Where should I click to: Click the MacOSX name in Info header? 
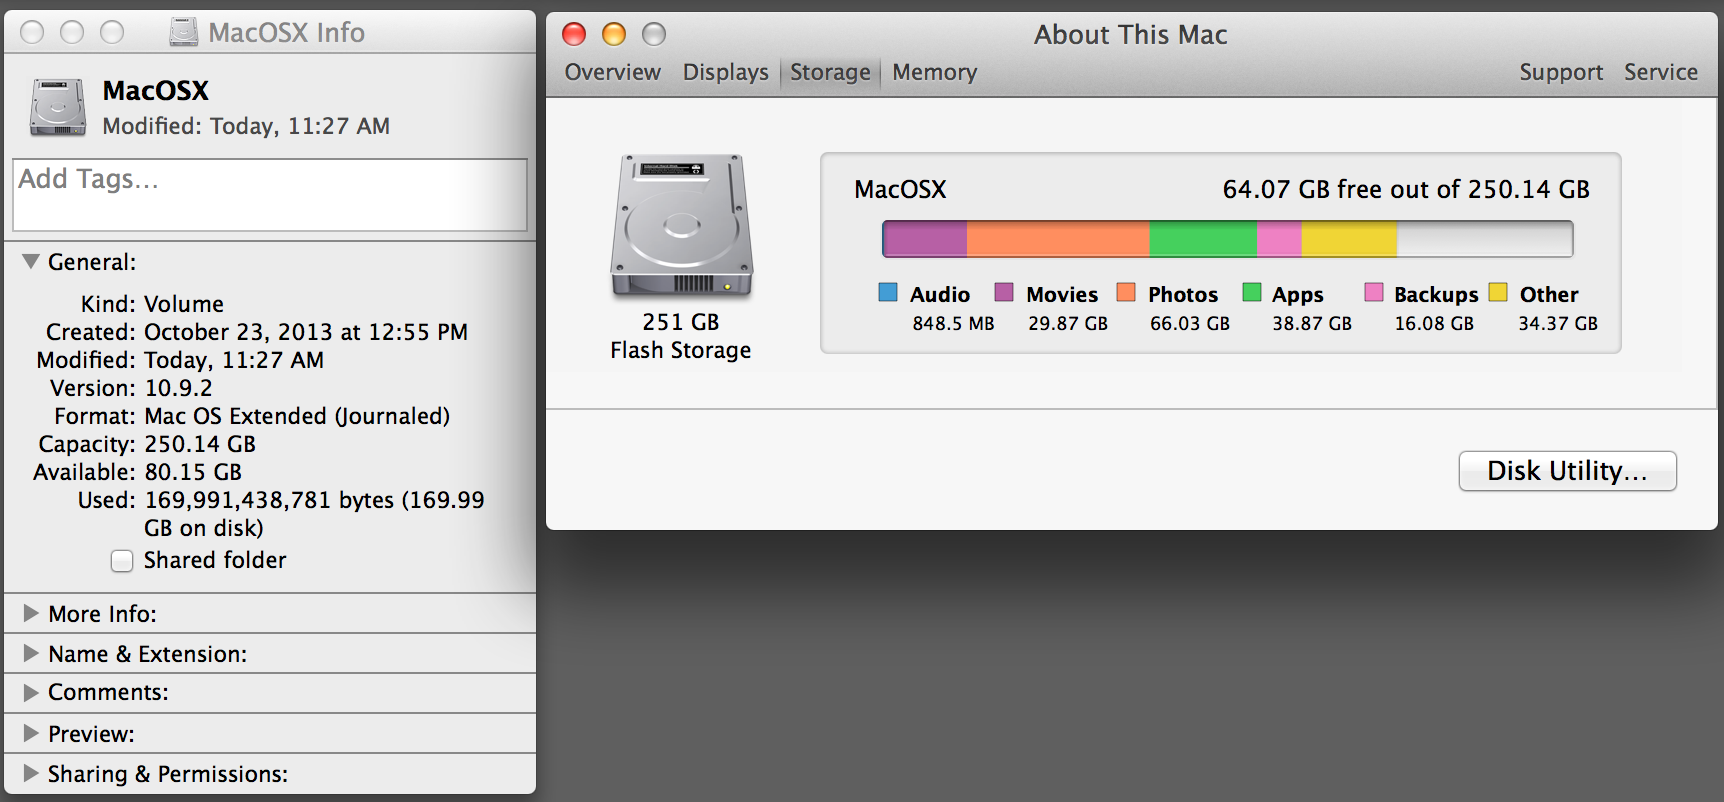(156, 91)
